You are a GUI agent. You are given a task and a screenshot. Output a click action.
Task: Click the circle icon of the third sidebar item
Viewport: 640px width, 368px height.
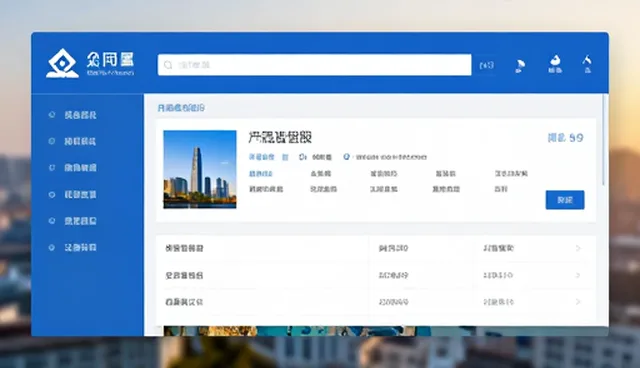[52, 168]
